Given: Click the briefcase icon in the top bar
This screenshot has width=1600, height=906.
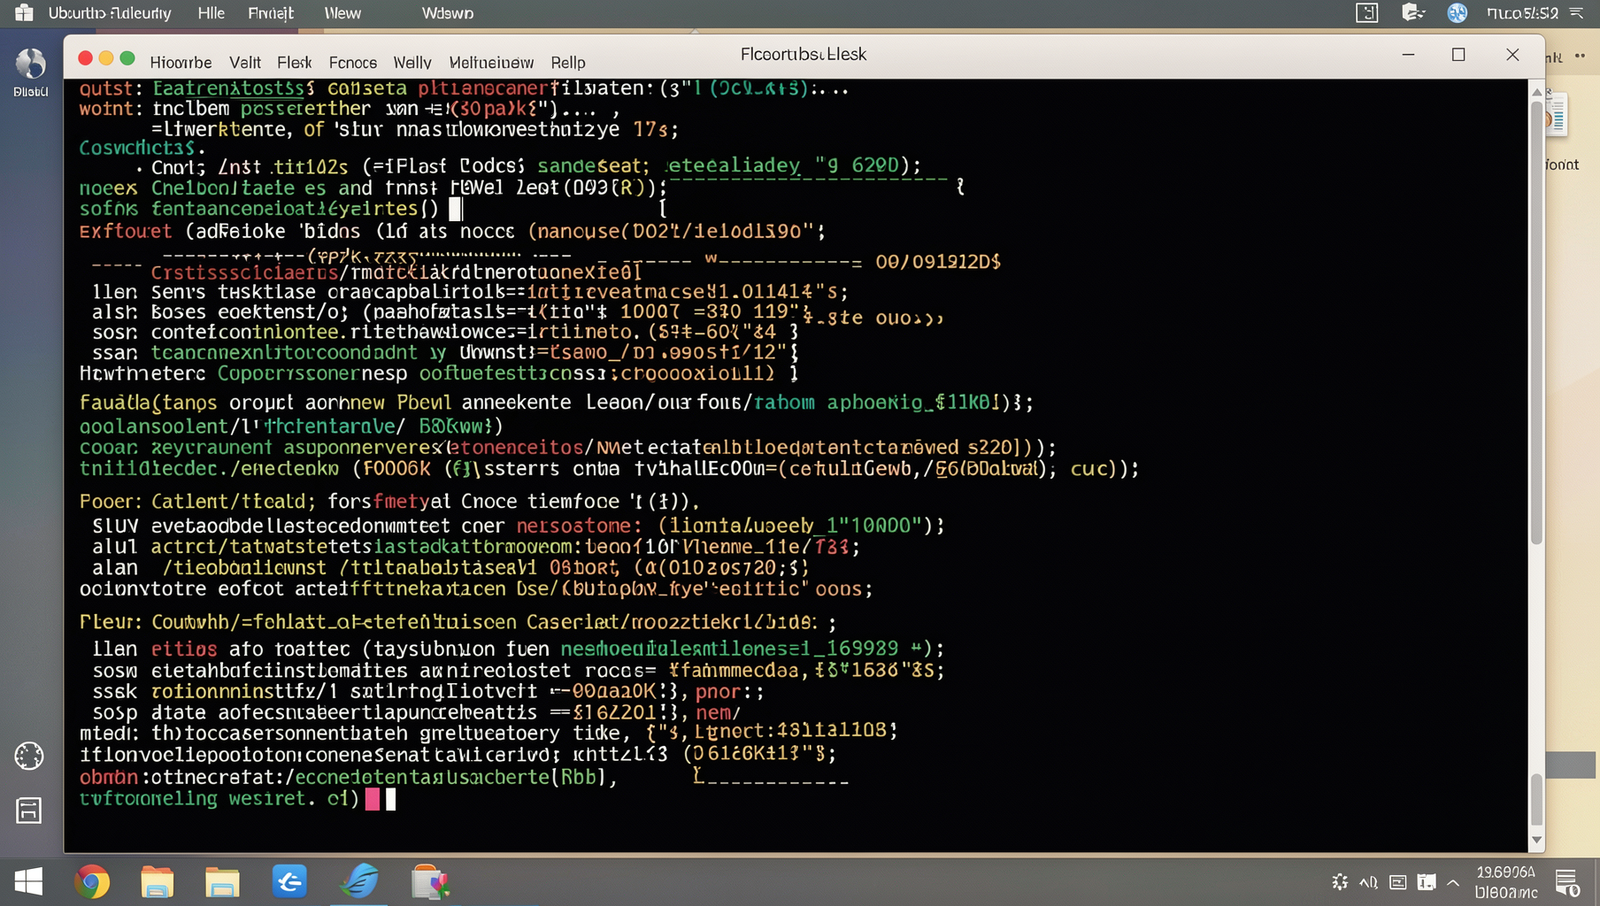Looking at the screenshot, I should point(24,13).
